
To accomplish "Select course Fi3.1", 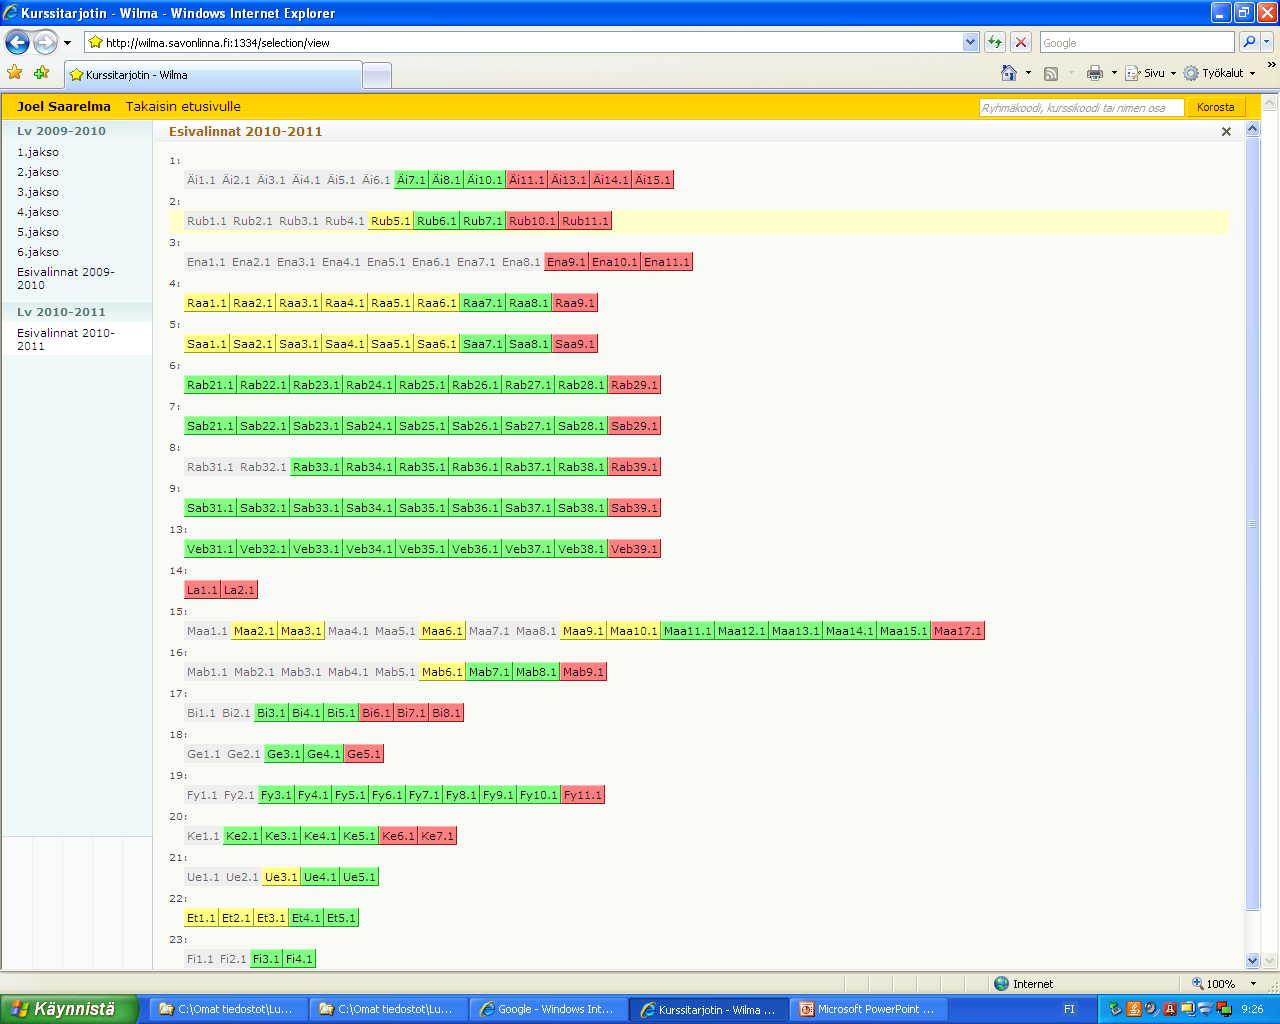I will point(266,959).
